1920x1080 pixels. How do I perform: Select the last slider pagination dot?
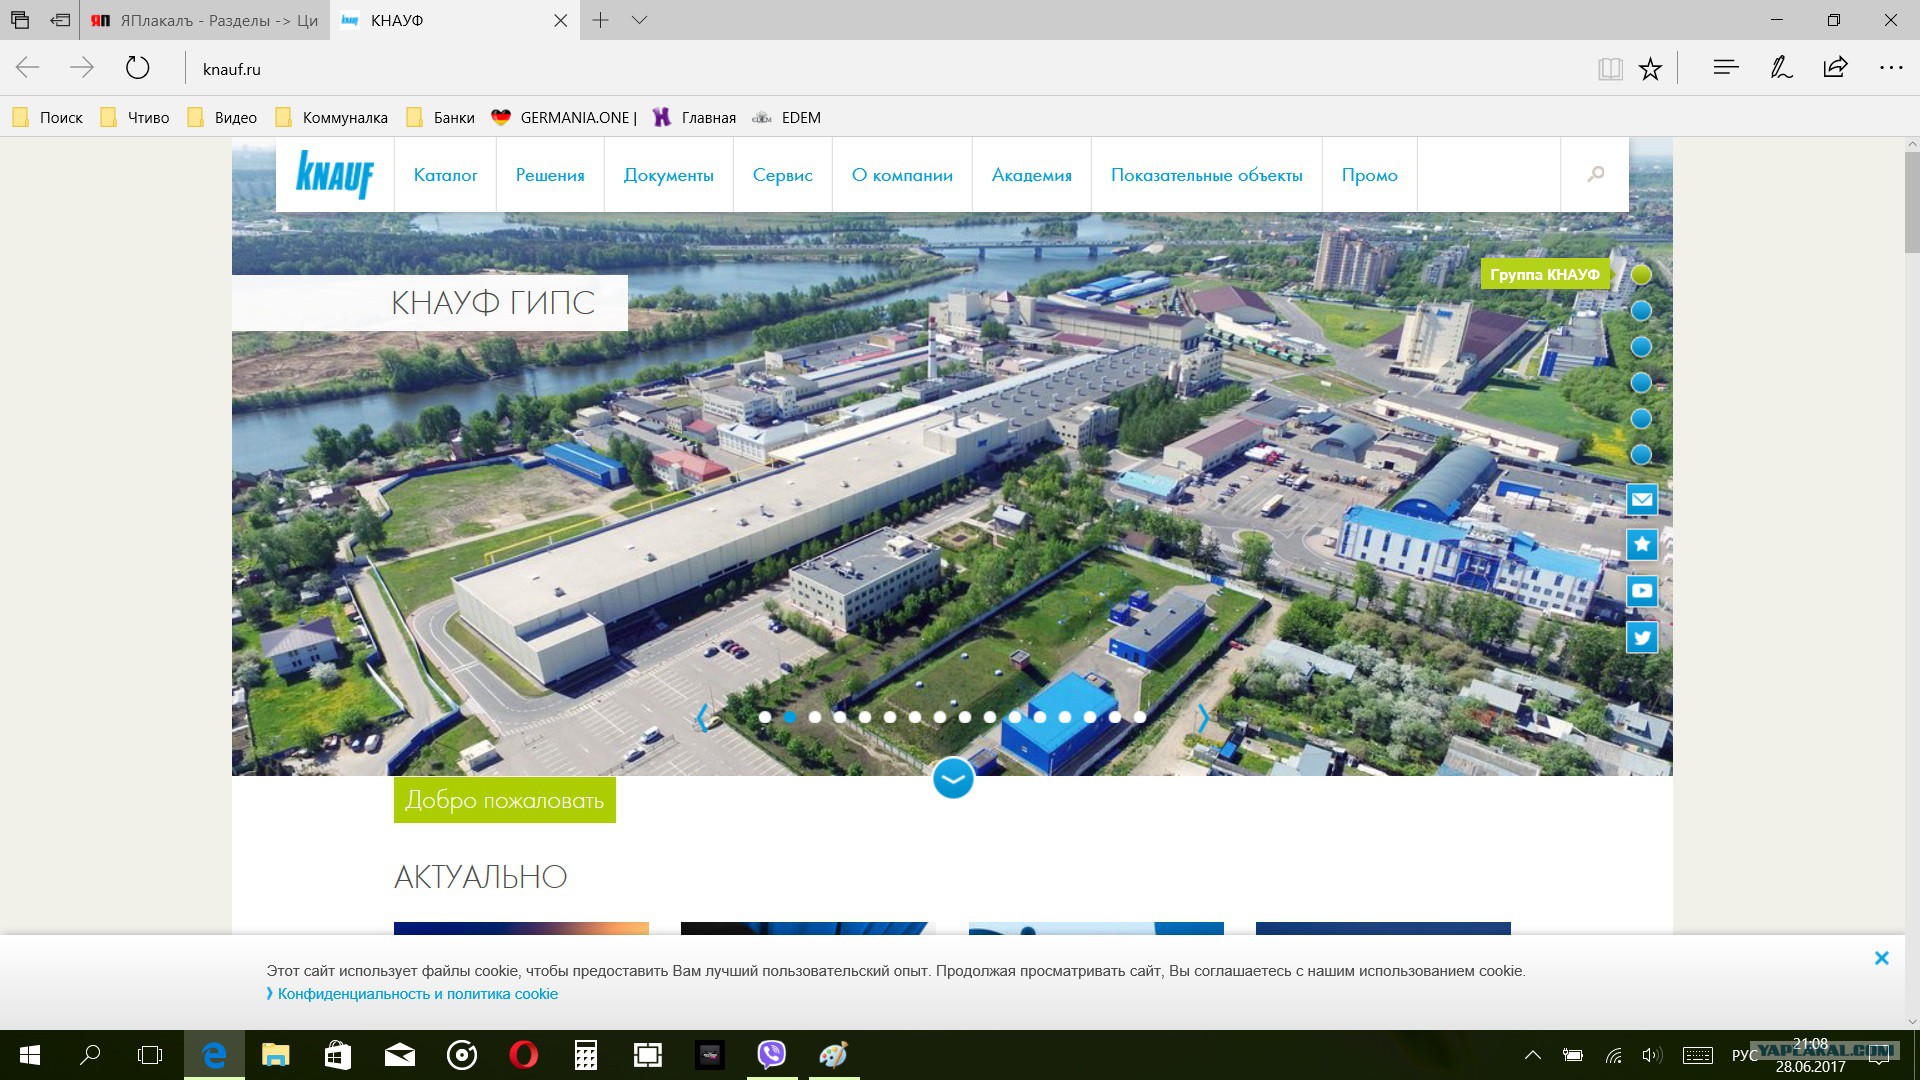pyautogui.click(x=1140, y=717)
